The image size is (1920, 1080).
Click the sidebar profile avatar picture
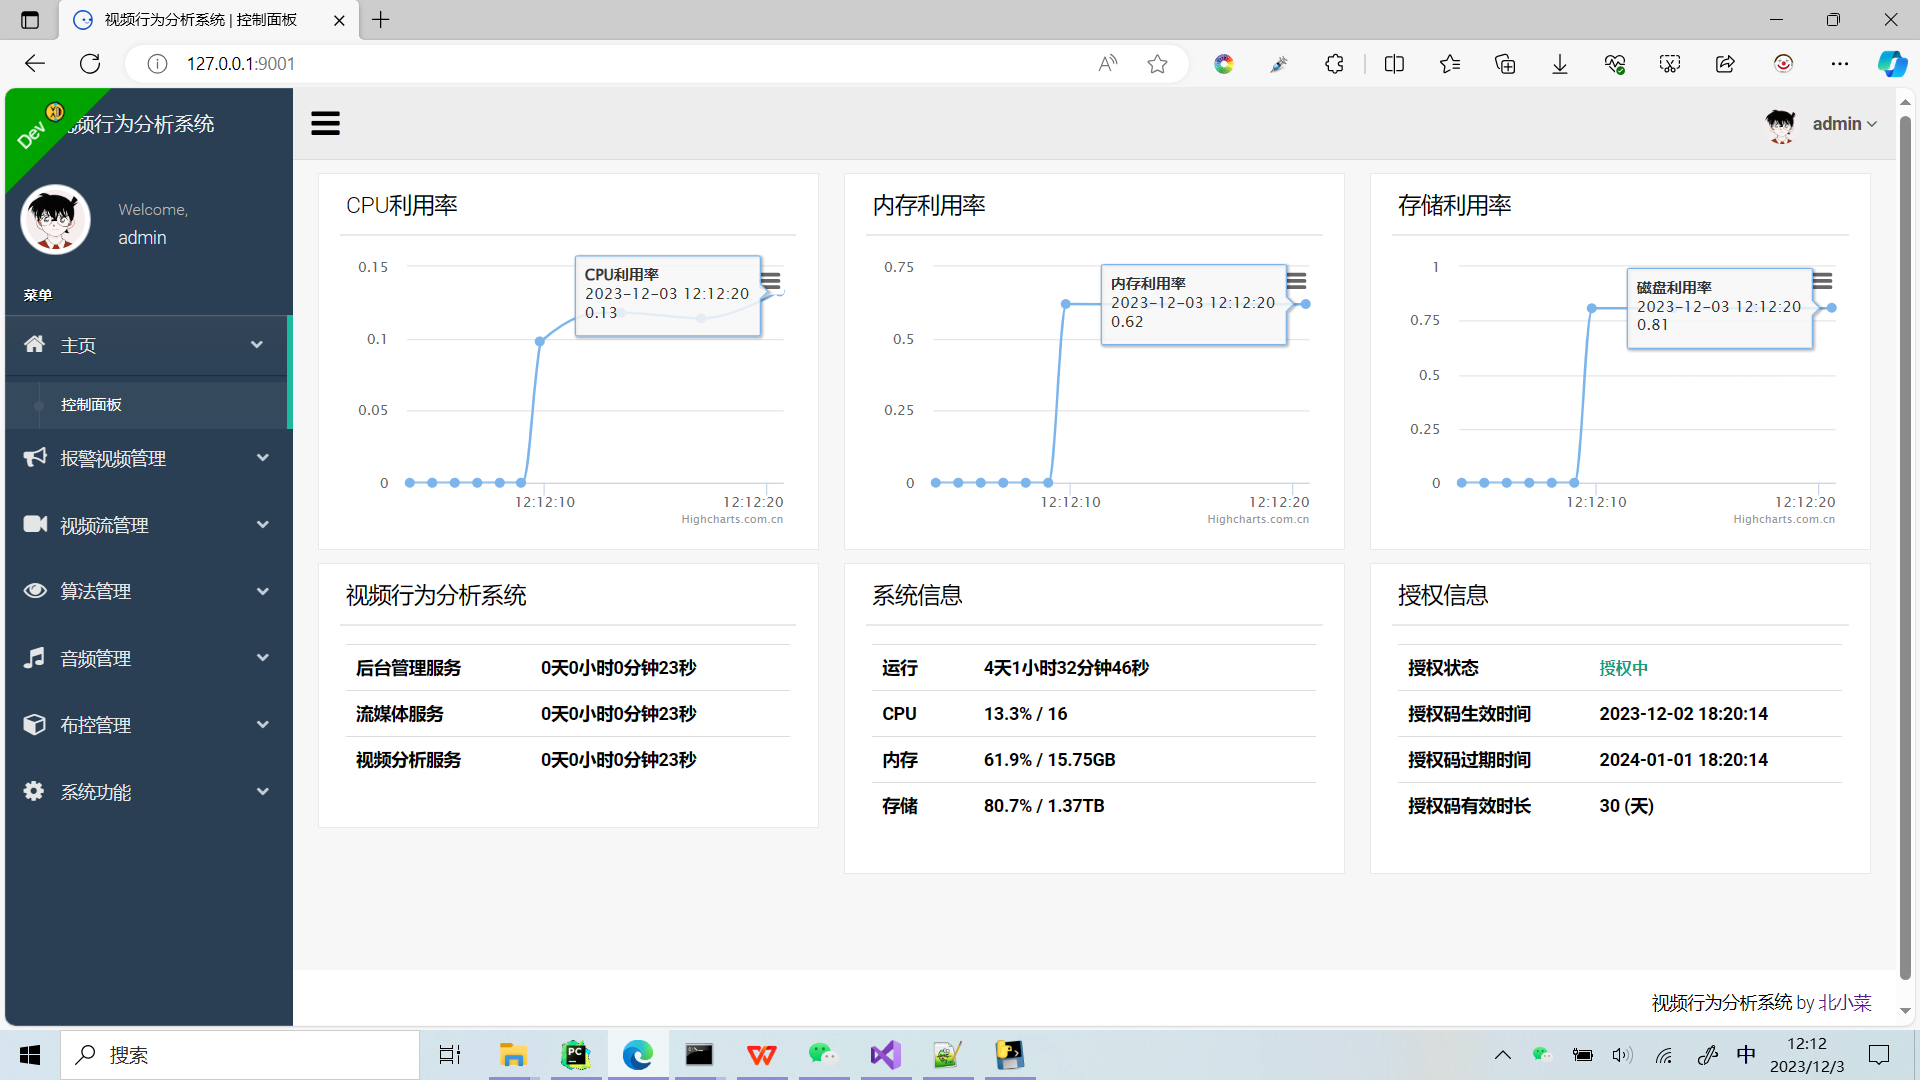56,220
